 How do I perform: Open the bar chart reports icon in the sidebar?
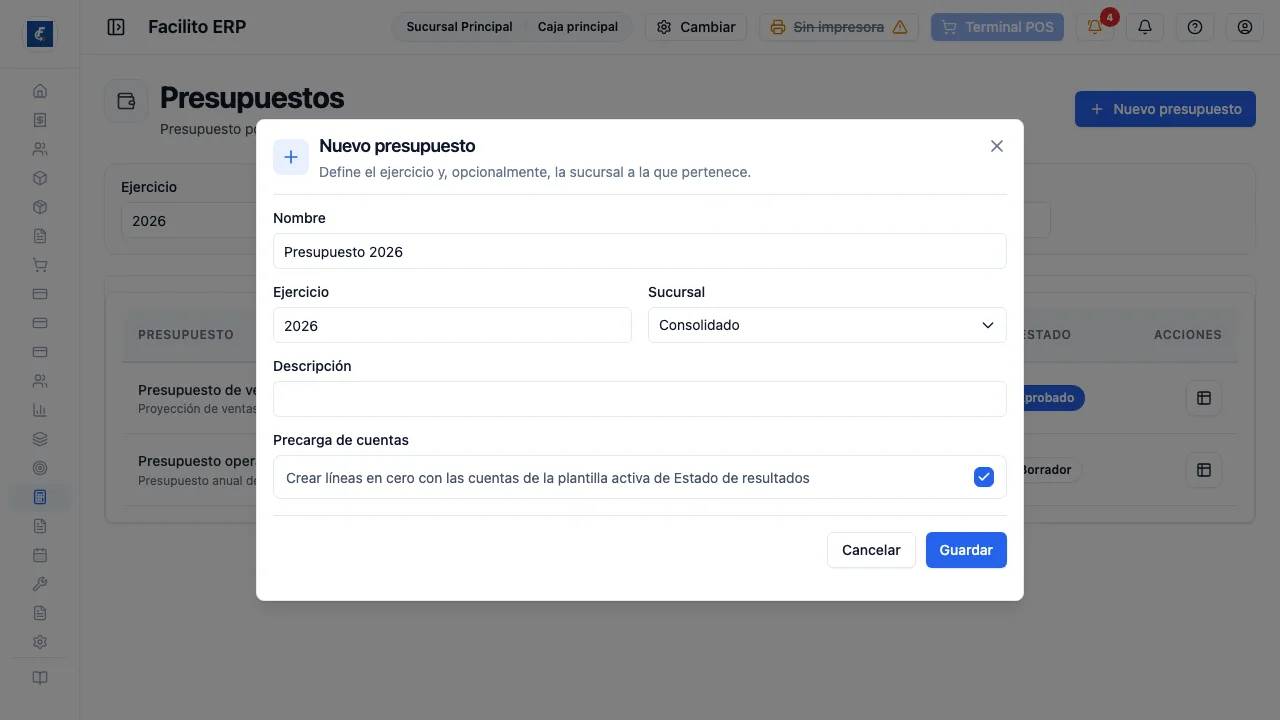tap(40, 410)
